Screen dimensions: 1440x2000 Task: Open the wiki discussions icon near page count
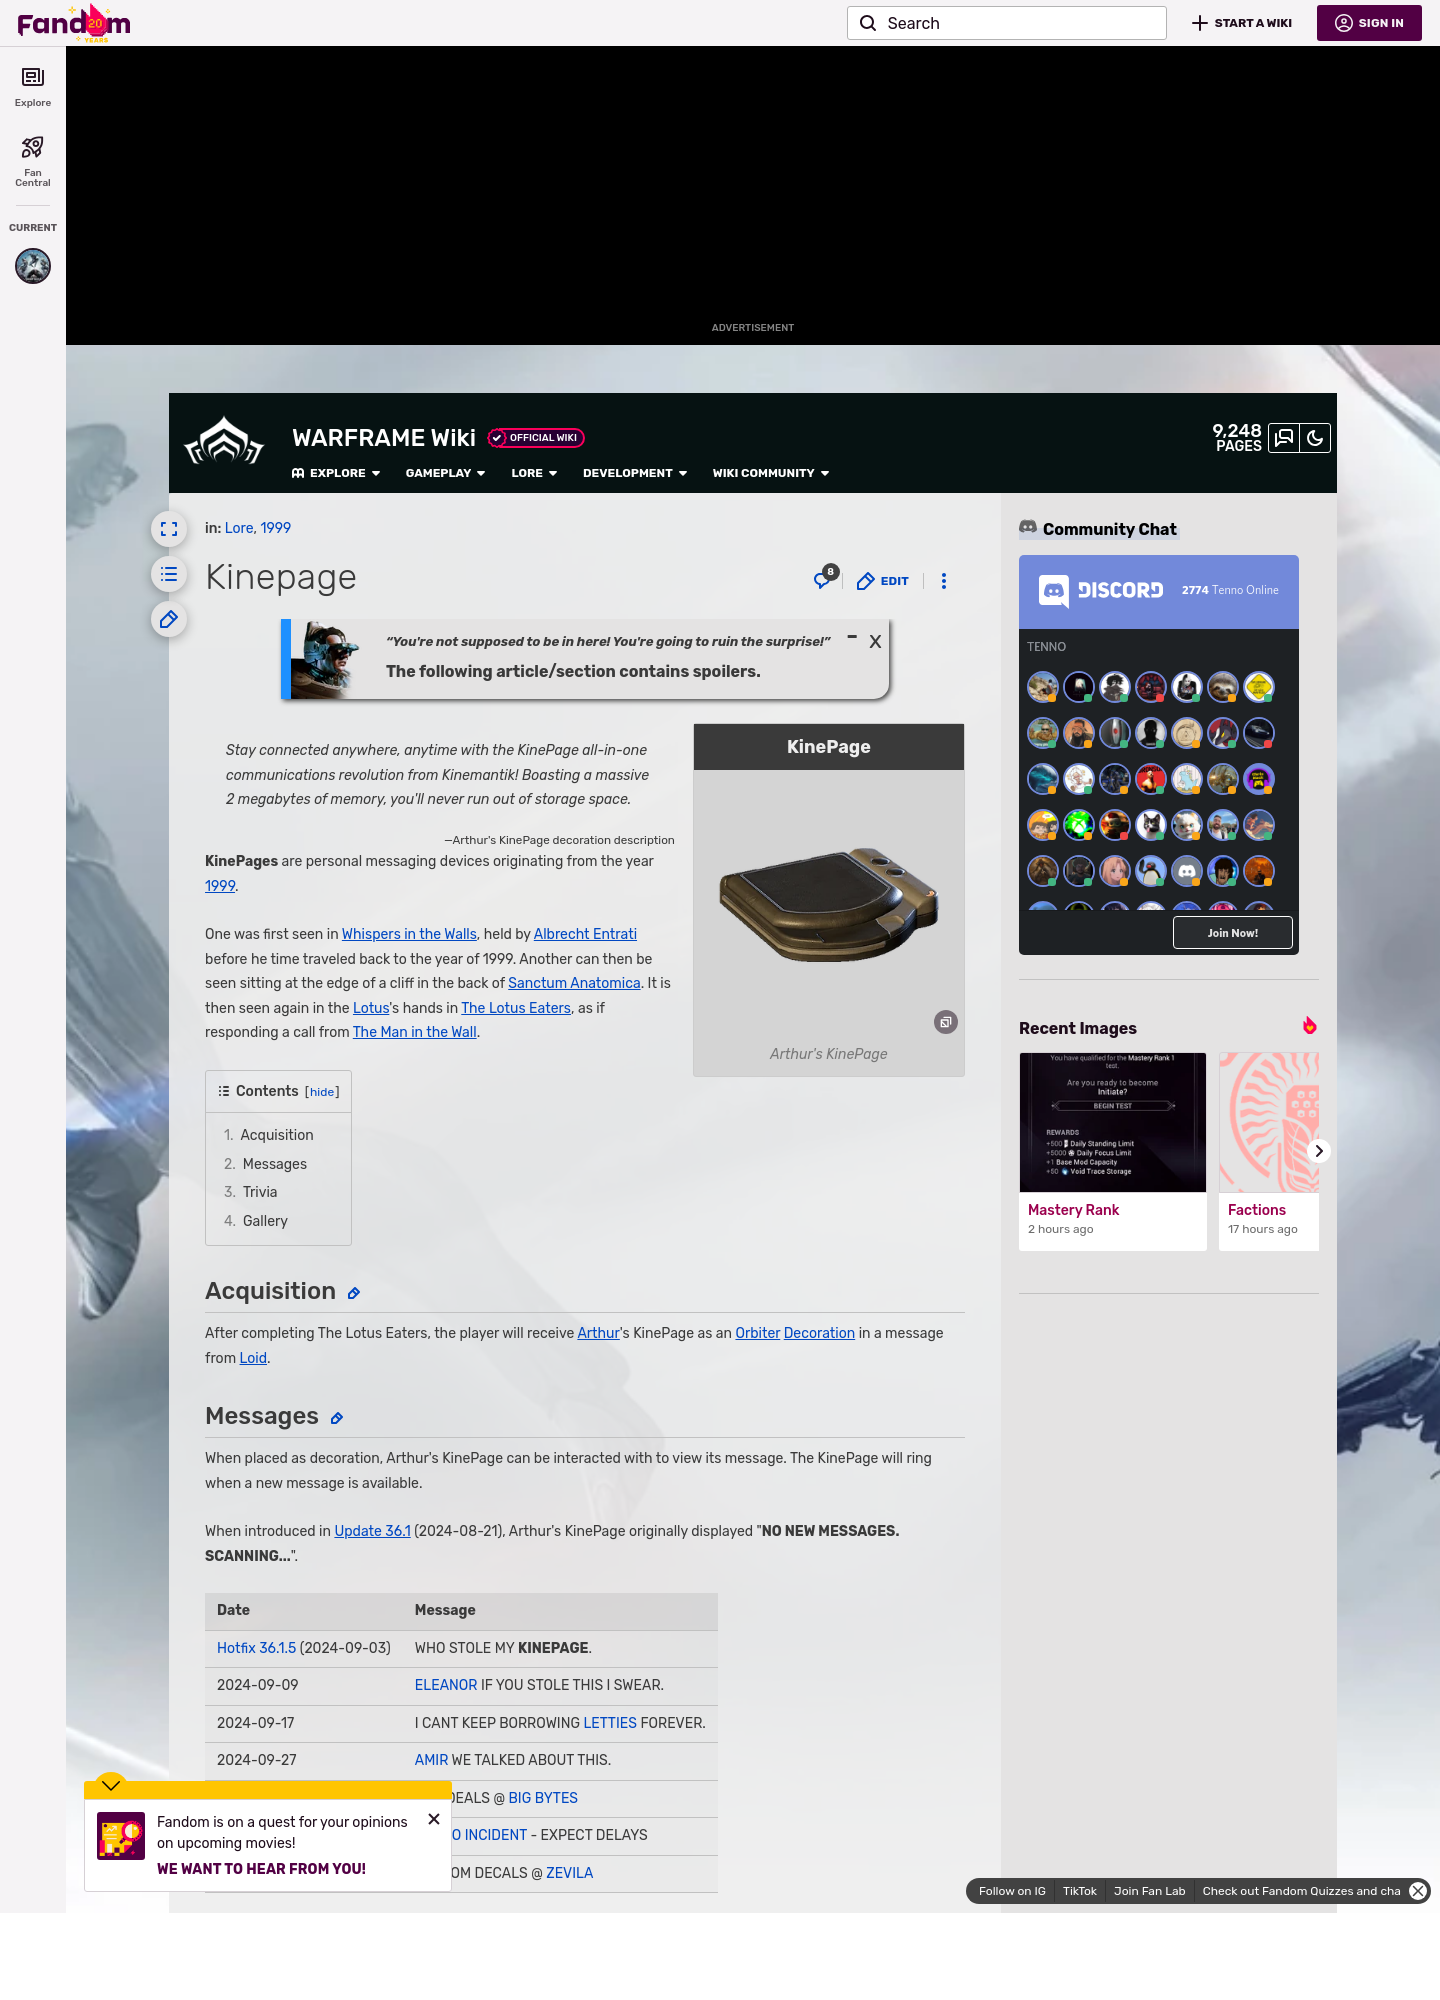[x=1284, y=438]
